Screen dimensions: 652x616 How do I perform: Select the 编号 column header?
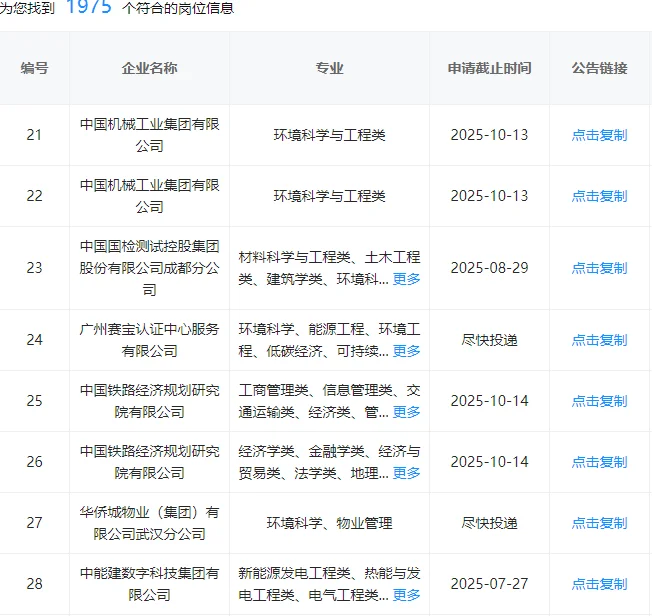coord(35,68)
